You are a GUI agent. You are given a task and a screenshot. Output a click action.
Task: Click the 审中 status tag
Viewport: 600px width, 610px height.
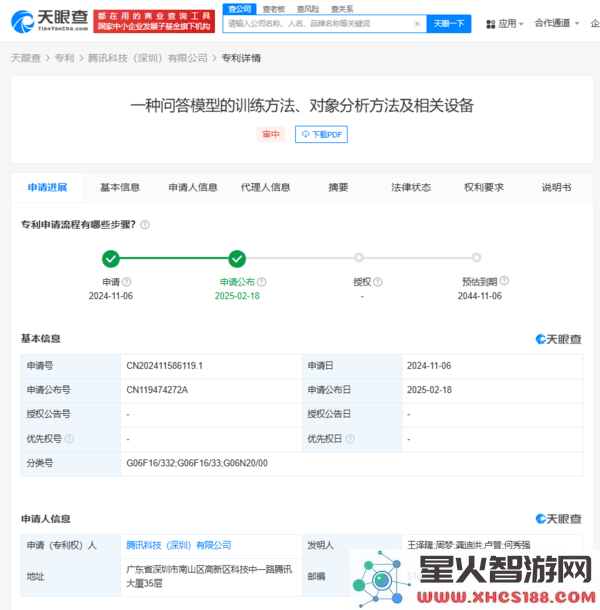[x=271, y=134]
